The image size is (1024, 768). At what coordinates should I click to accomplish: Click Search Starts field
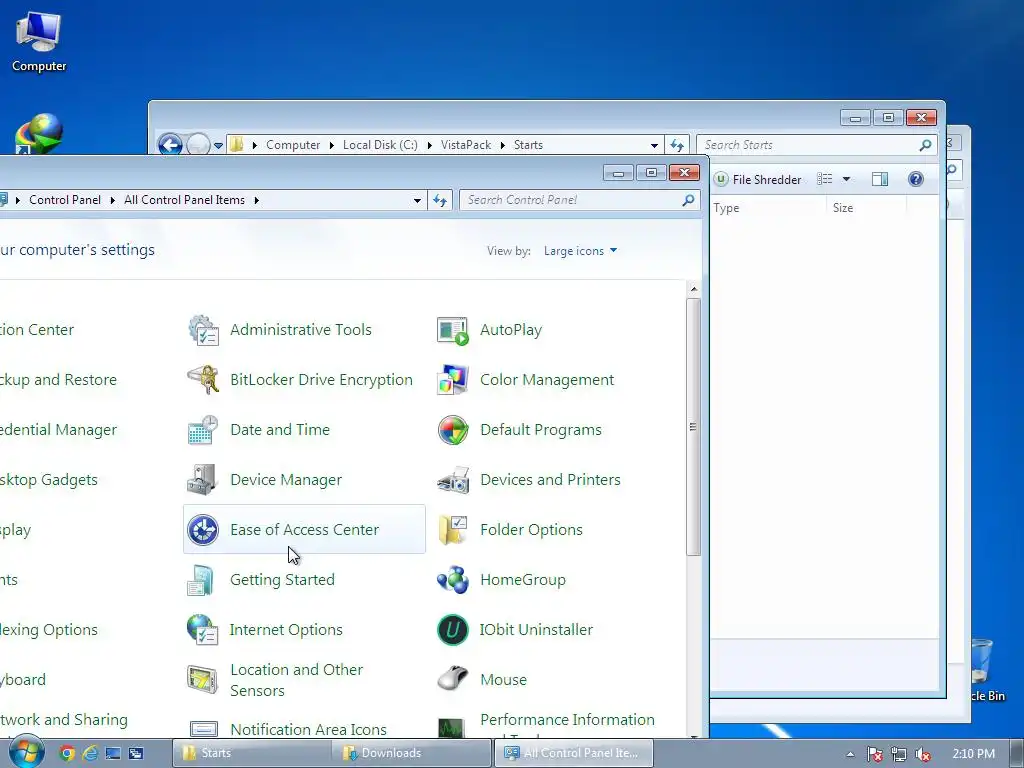(x=817, y=145)
